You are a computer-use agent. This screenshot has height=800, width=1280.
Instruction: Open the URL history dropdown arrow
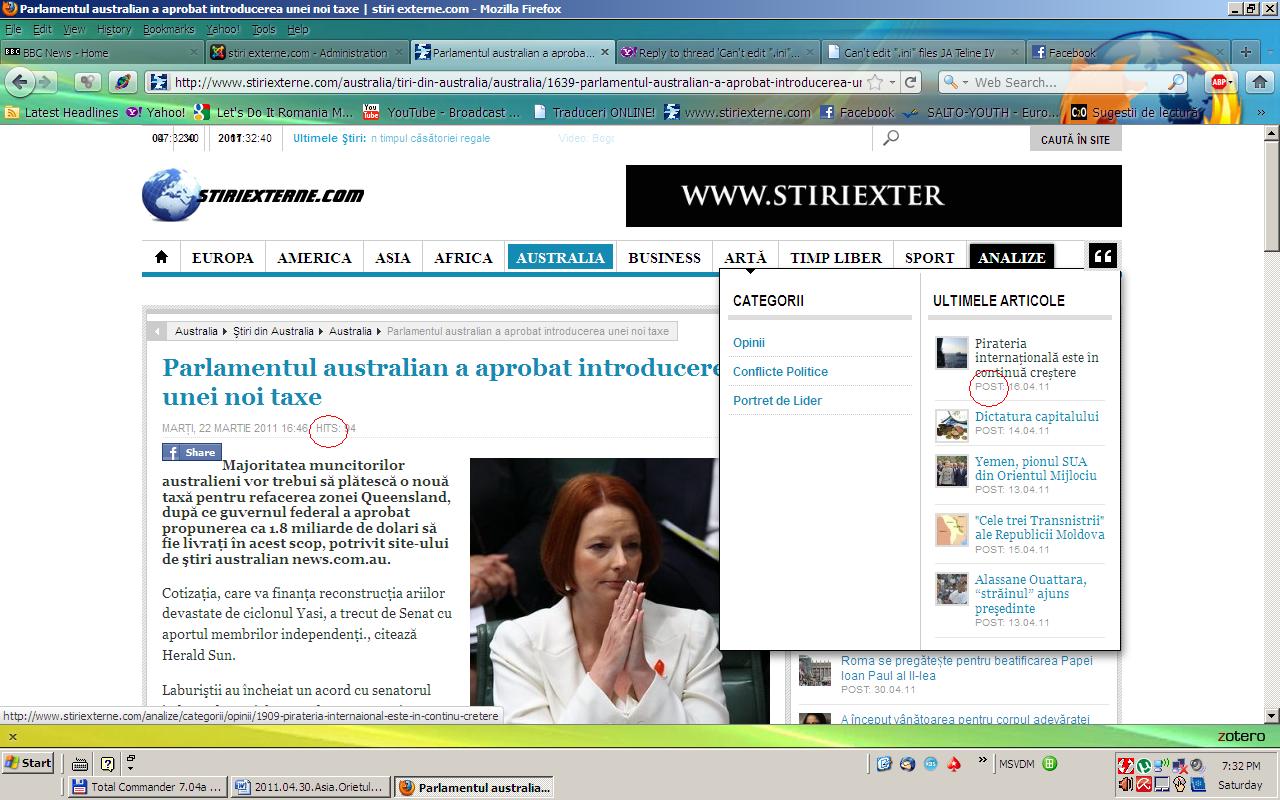tap(894, 82)
